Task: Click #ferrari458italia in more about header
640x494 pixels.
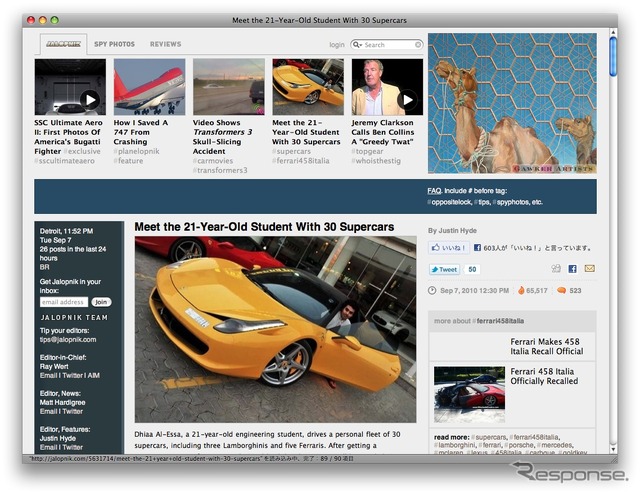Action: (498, 321)
